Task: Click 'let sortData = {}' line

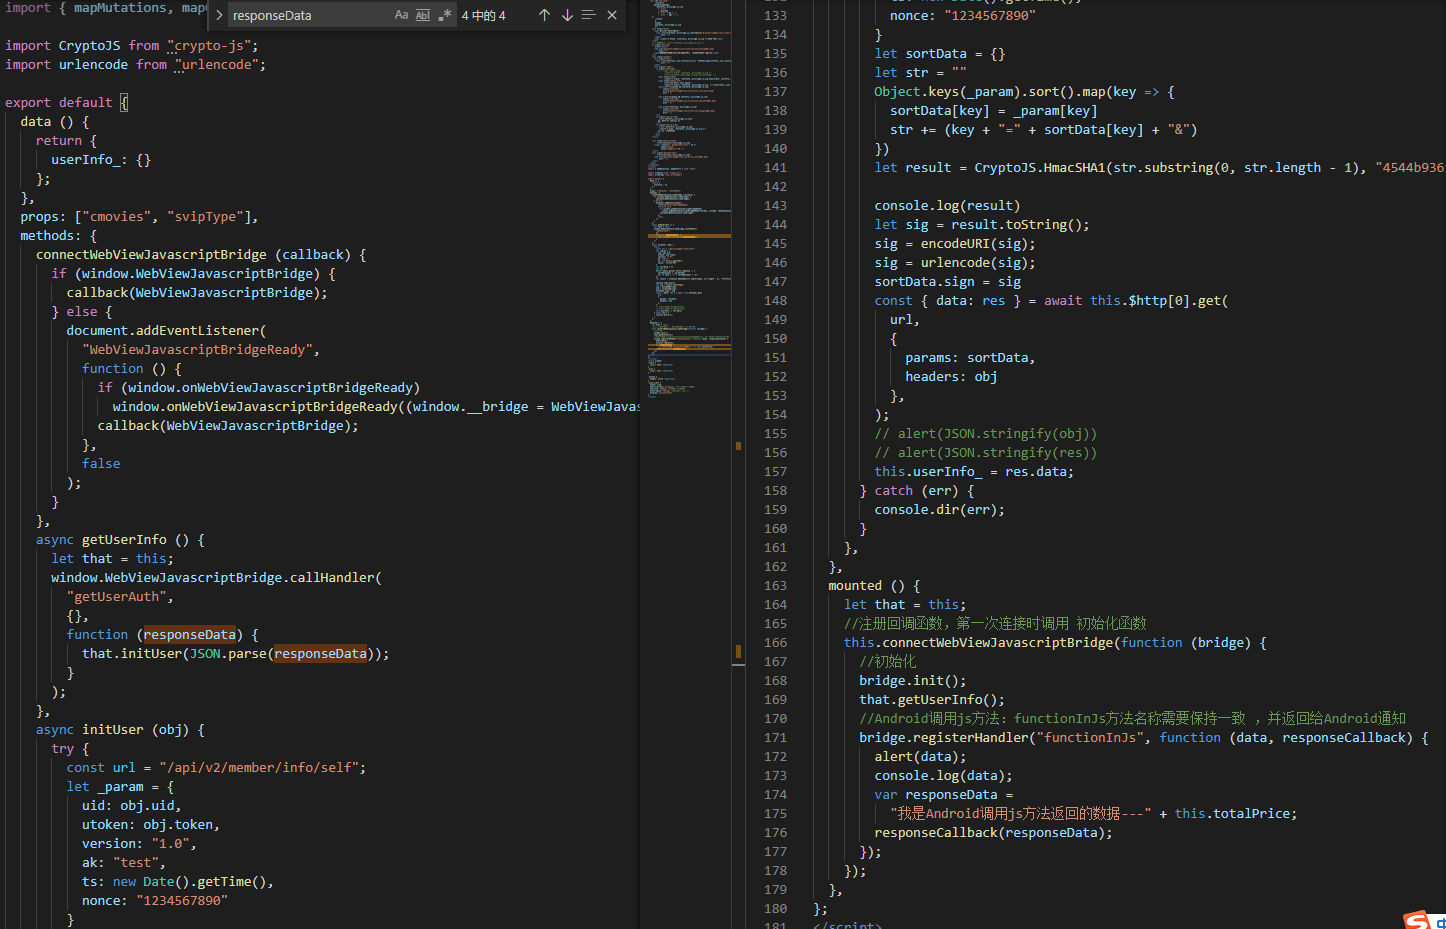Action: [x=940, y=54]
